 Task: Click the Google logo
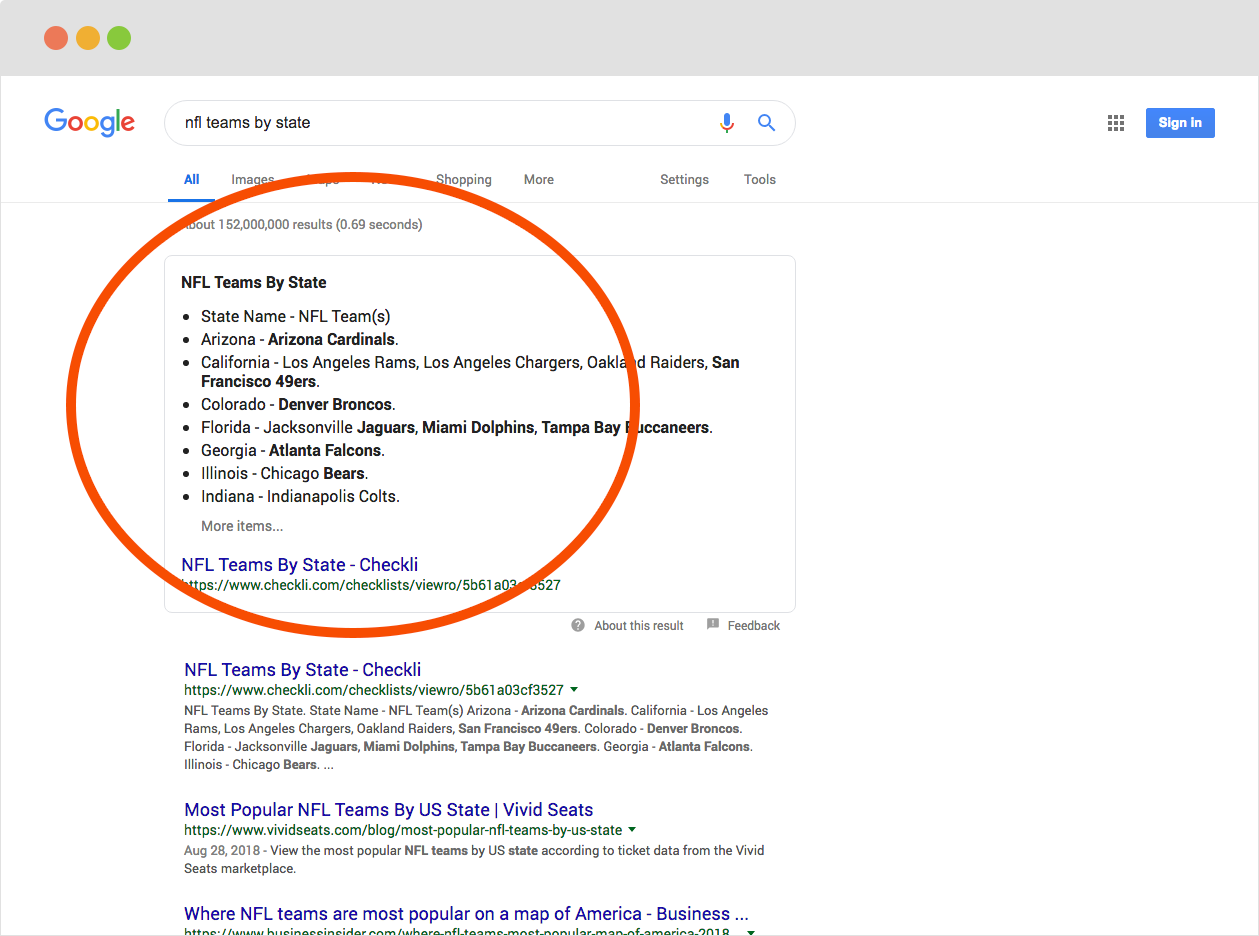pos(89,122)
